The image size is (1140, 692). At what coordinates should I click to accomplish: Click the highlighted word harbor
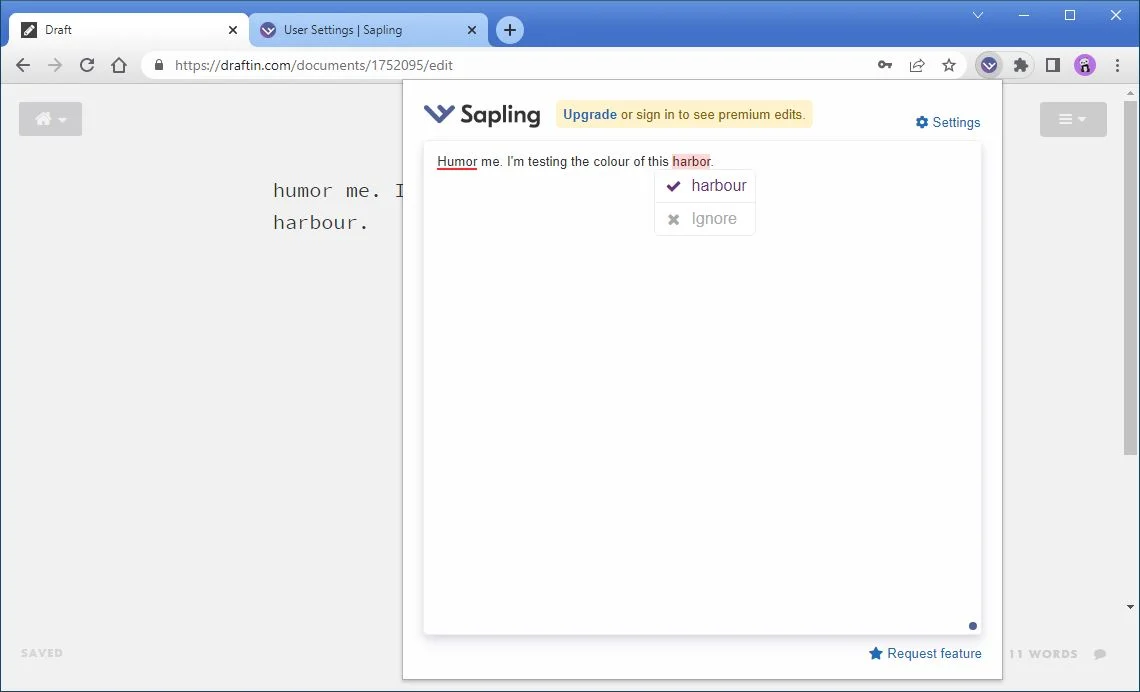tap(691, 161)
